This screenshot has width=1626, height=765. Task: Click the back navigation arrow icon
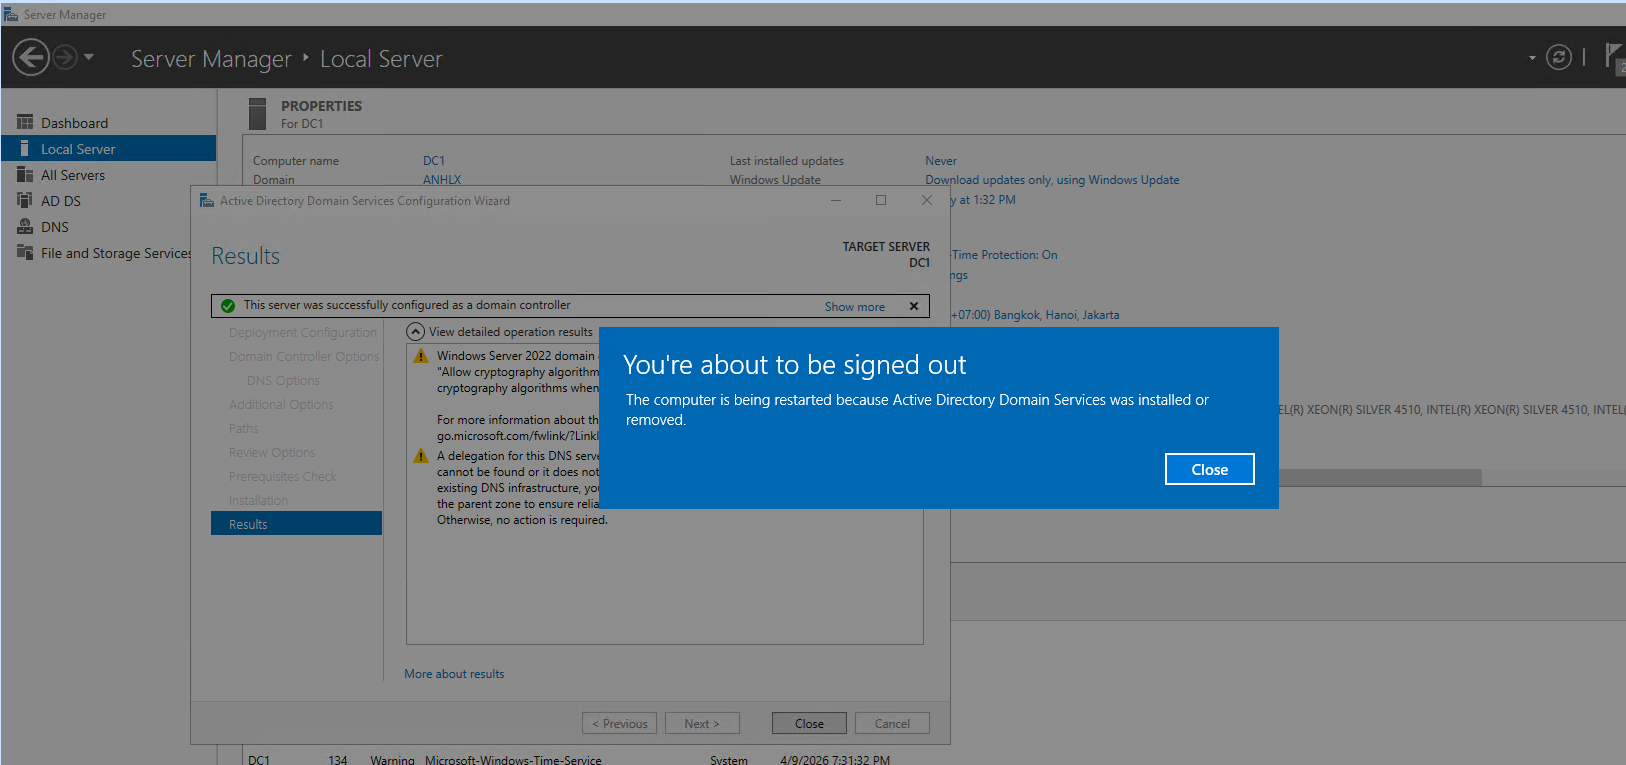click(x=31, y=57)
